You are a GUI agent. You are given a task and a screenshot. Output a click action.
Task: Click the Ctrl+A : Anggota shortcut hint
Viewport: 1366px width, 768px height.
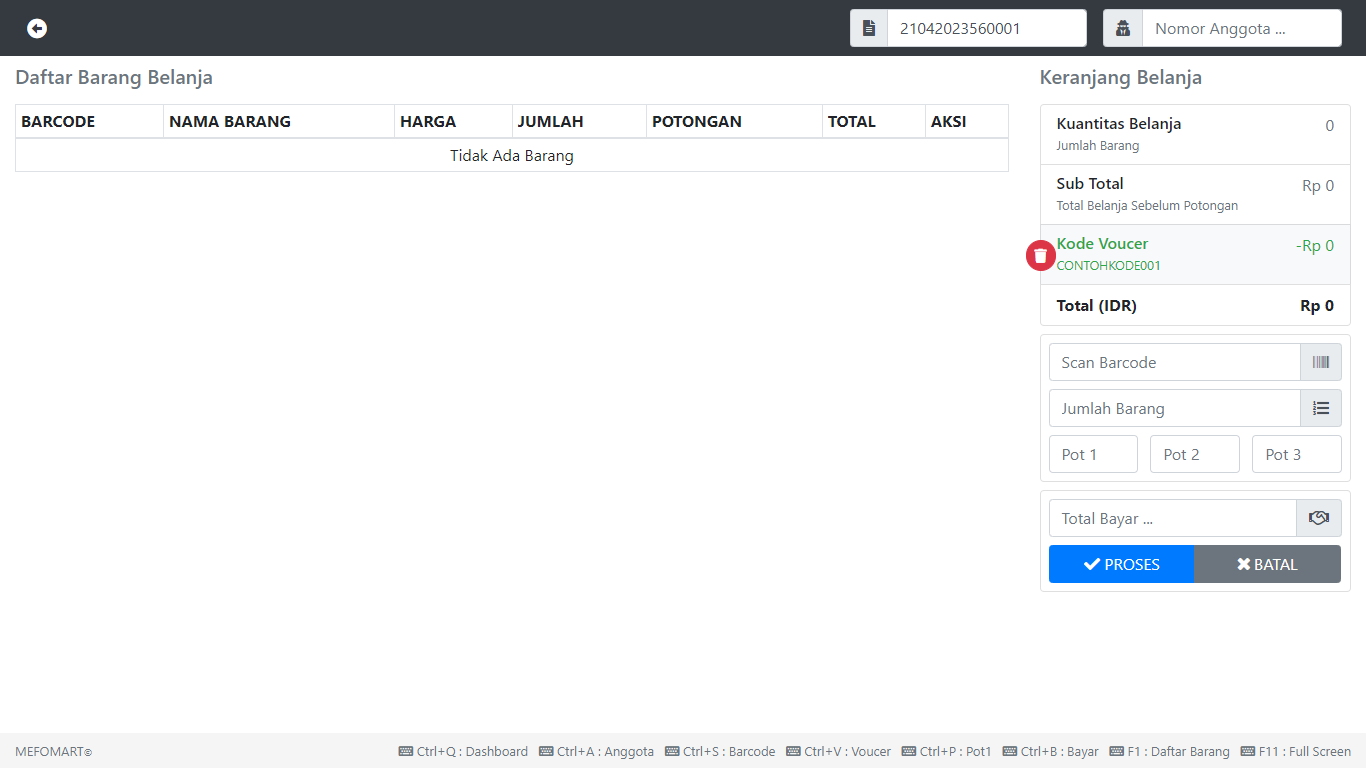pos(596,751)
